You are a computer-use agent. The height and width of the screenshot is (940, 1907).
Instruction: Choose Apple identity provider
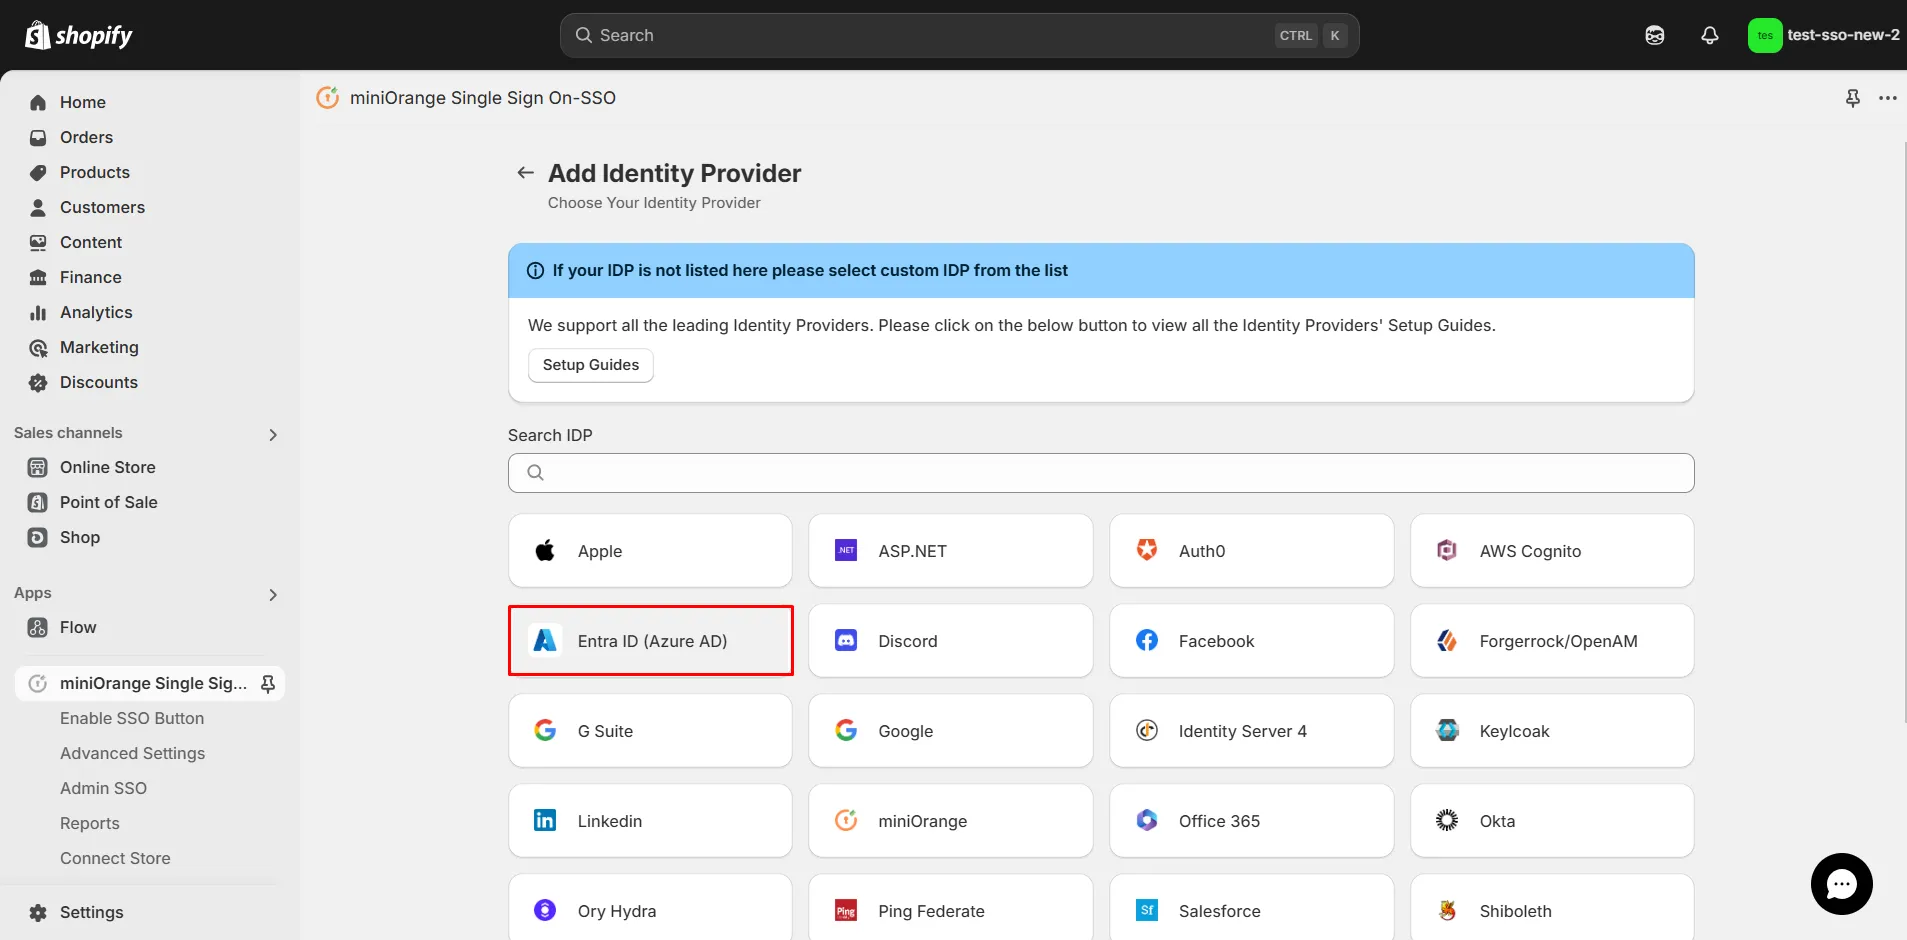650,551
